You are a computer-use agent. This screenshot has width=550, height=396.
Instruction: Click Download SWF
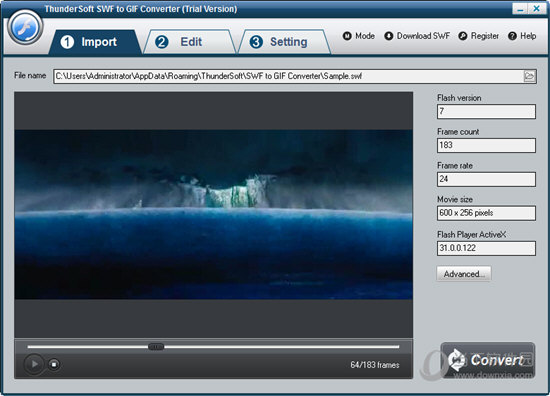pyautogui.click(x=417, y=36)
